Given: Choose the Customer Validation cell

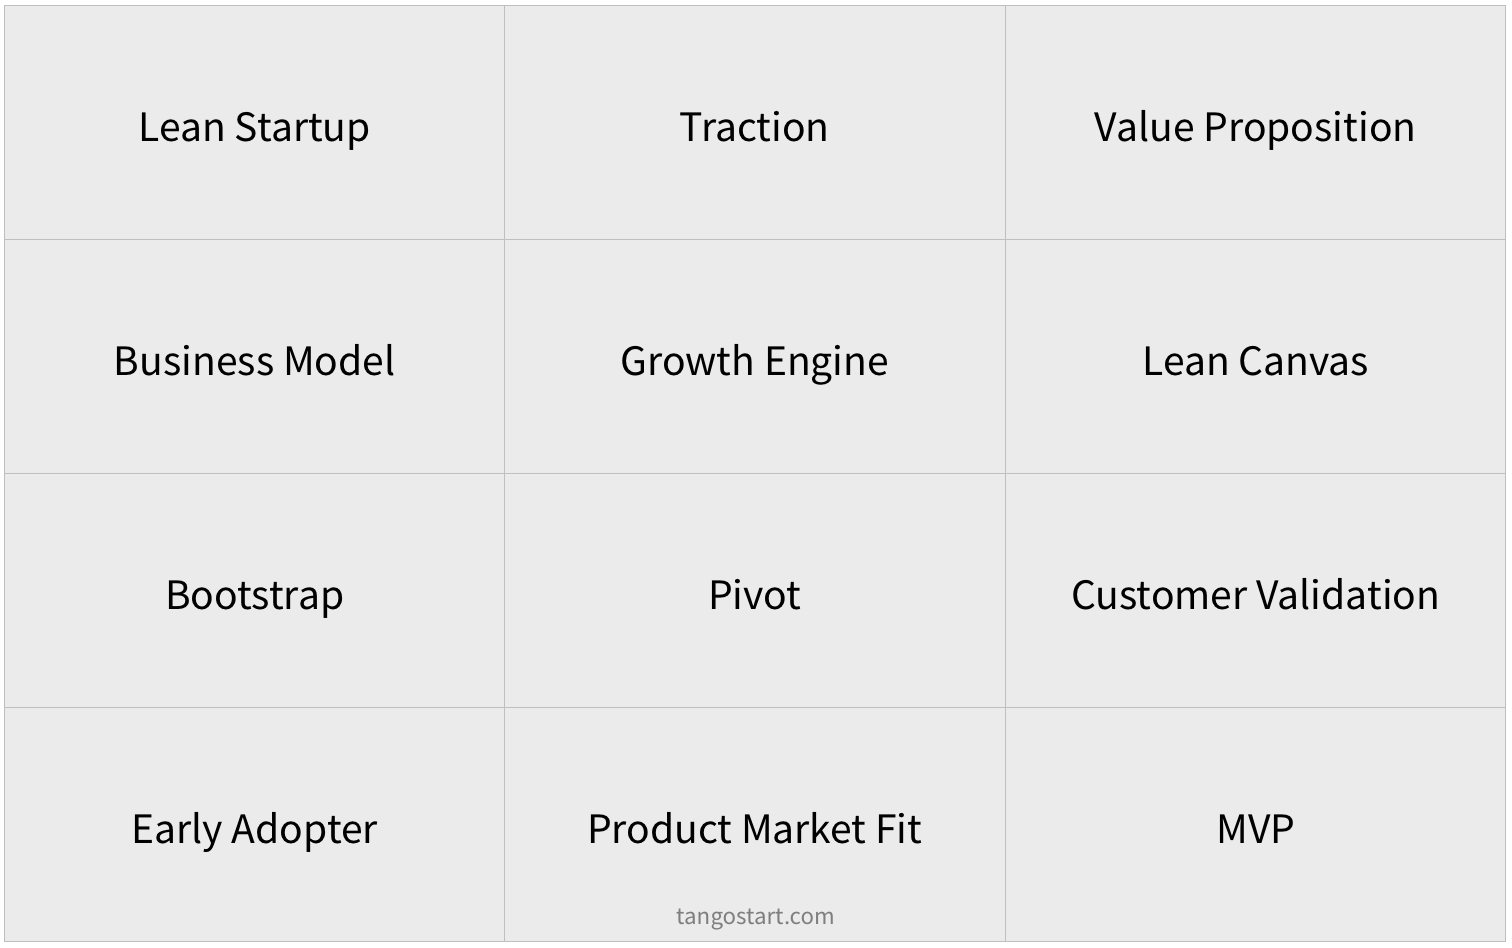Looking at the screenshot, I should [x=1255, y=591].
